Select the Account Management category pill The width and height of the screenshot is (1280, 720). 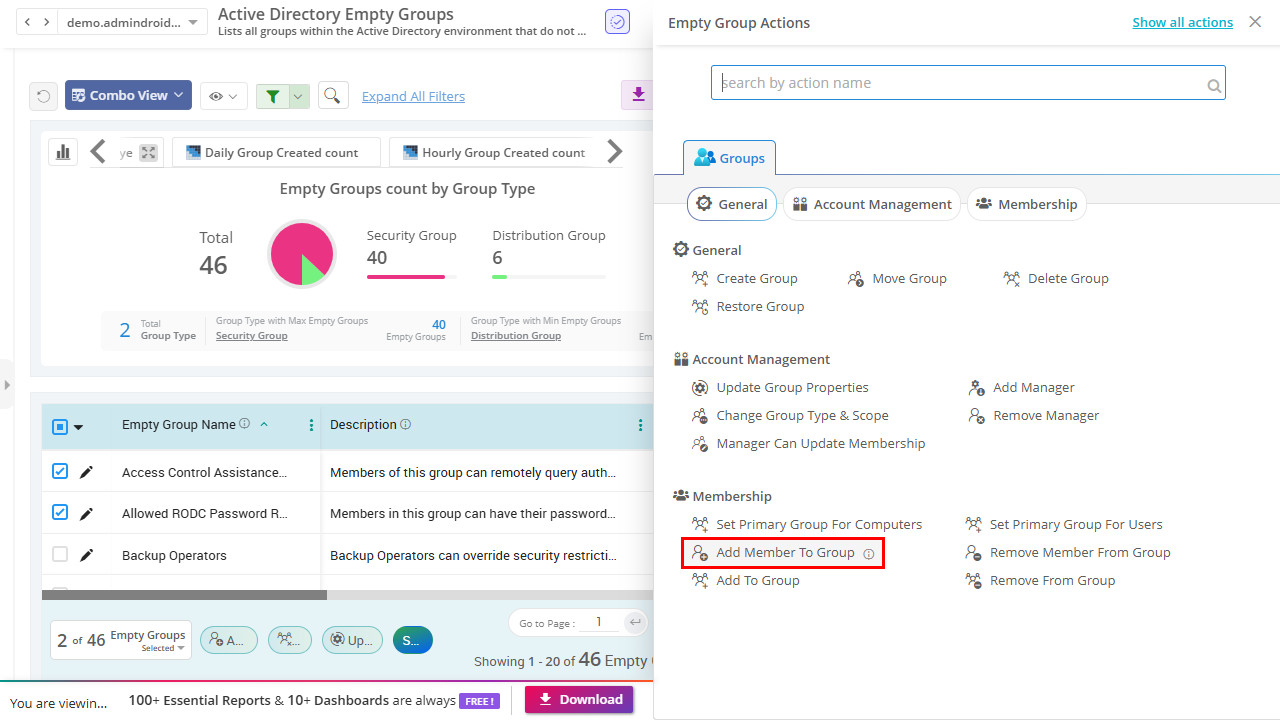(871, 204)
